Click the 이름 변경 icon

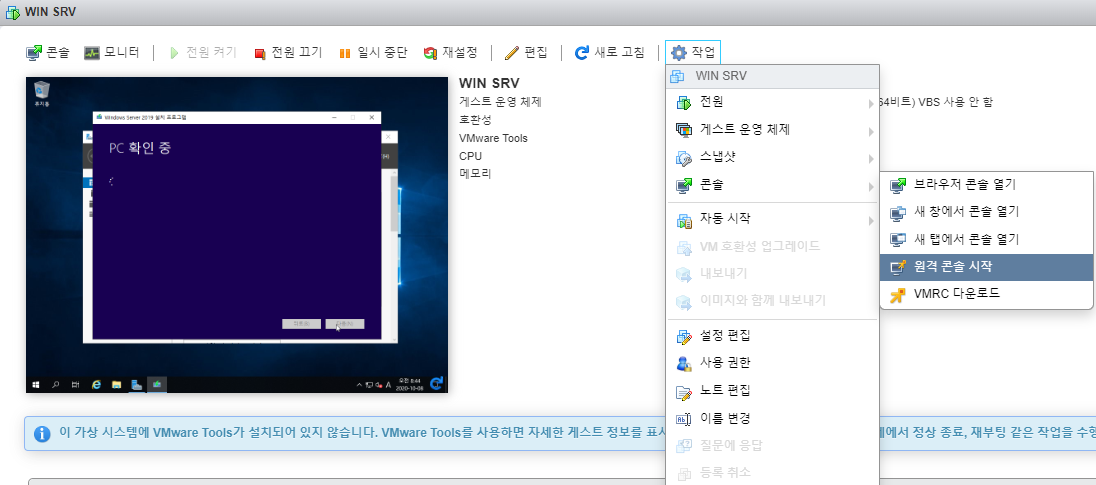684,419
